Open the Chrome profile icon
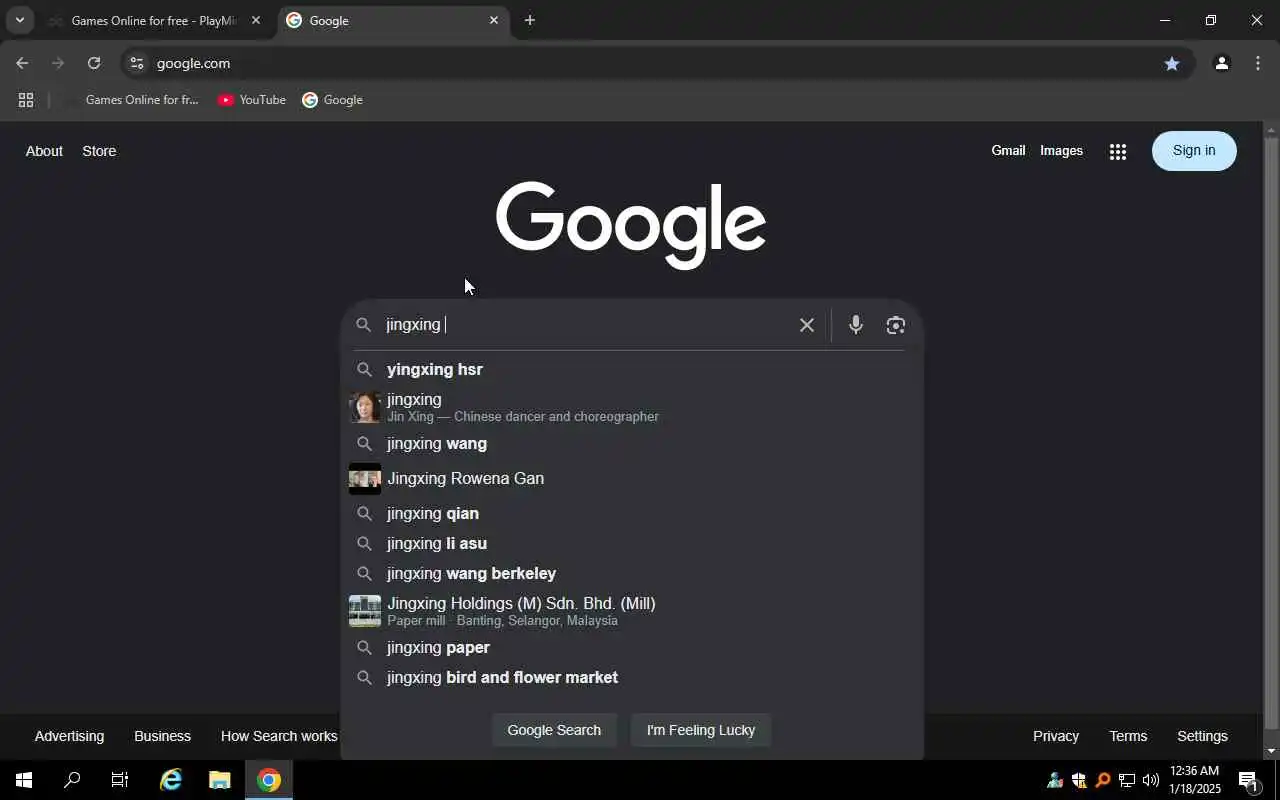Screen dimensions: 1280x800 pyautogui.click(x=1221, y=63)
